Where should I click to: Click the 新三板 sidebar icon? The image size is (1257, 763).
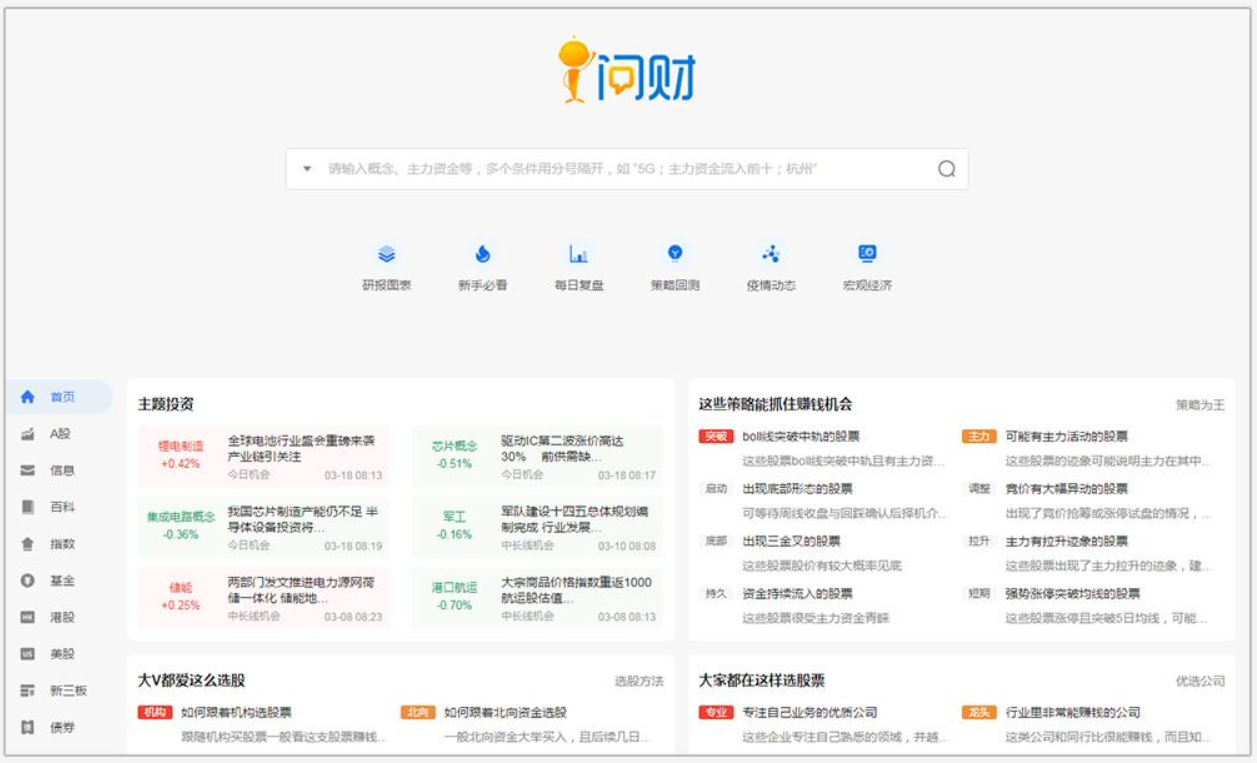tap(28, 691)
